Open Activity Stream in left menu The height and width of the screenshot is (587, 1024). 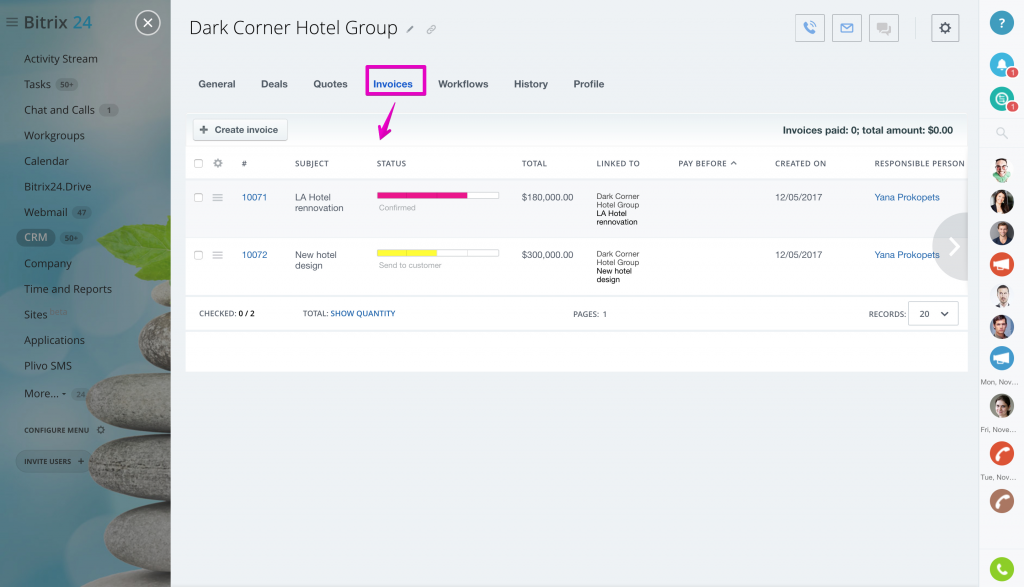pyautogui.click(x=61, y=59)
